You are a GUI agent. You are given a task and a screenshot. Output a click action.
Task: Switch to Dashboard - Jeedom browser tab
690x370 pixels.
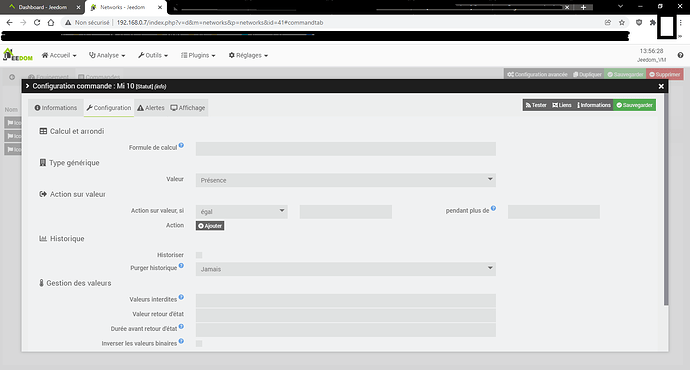[x=43, y=7]
